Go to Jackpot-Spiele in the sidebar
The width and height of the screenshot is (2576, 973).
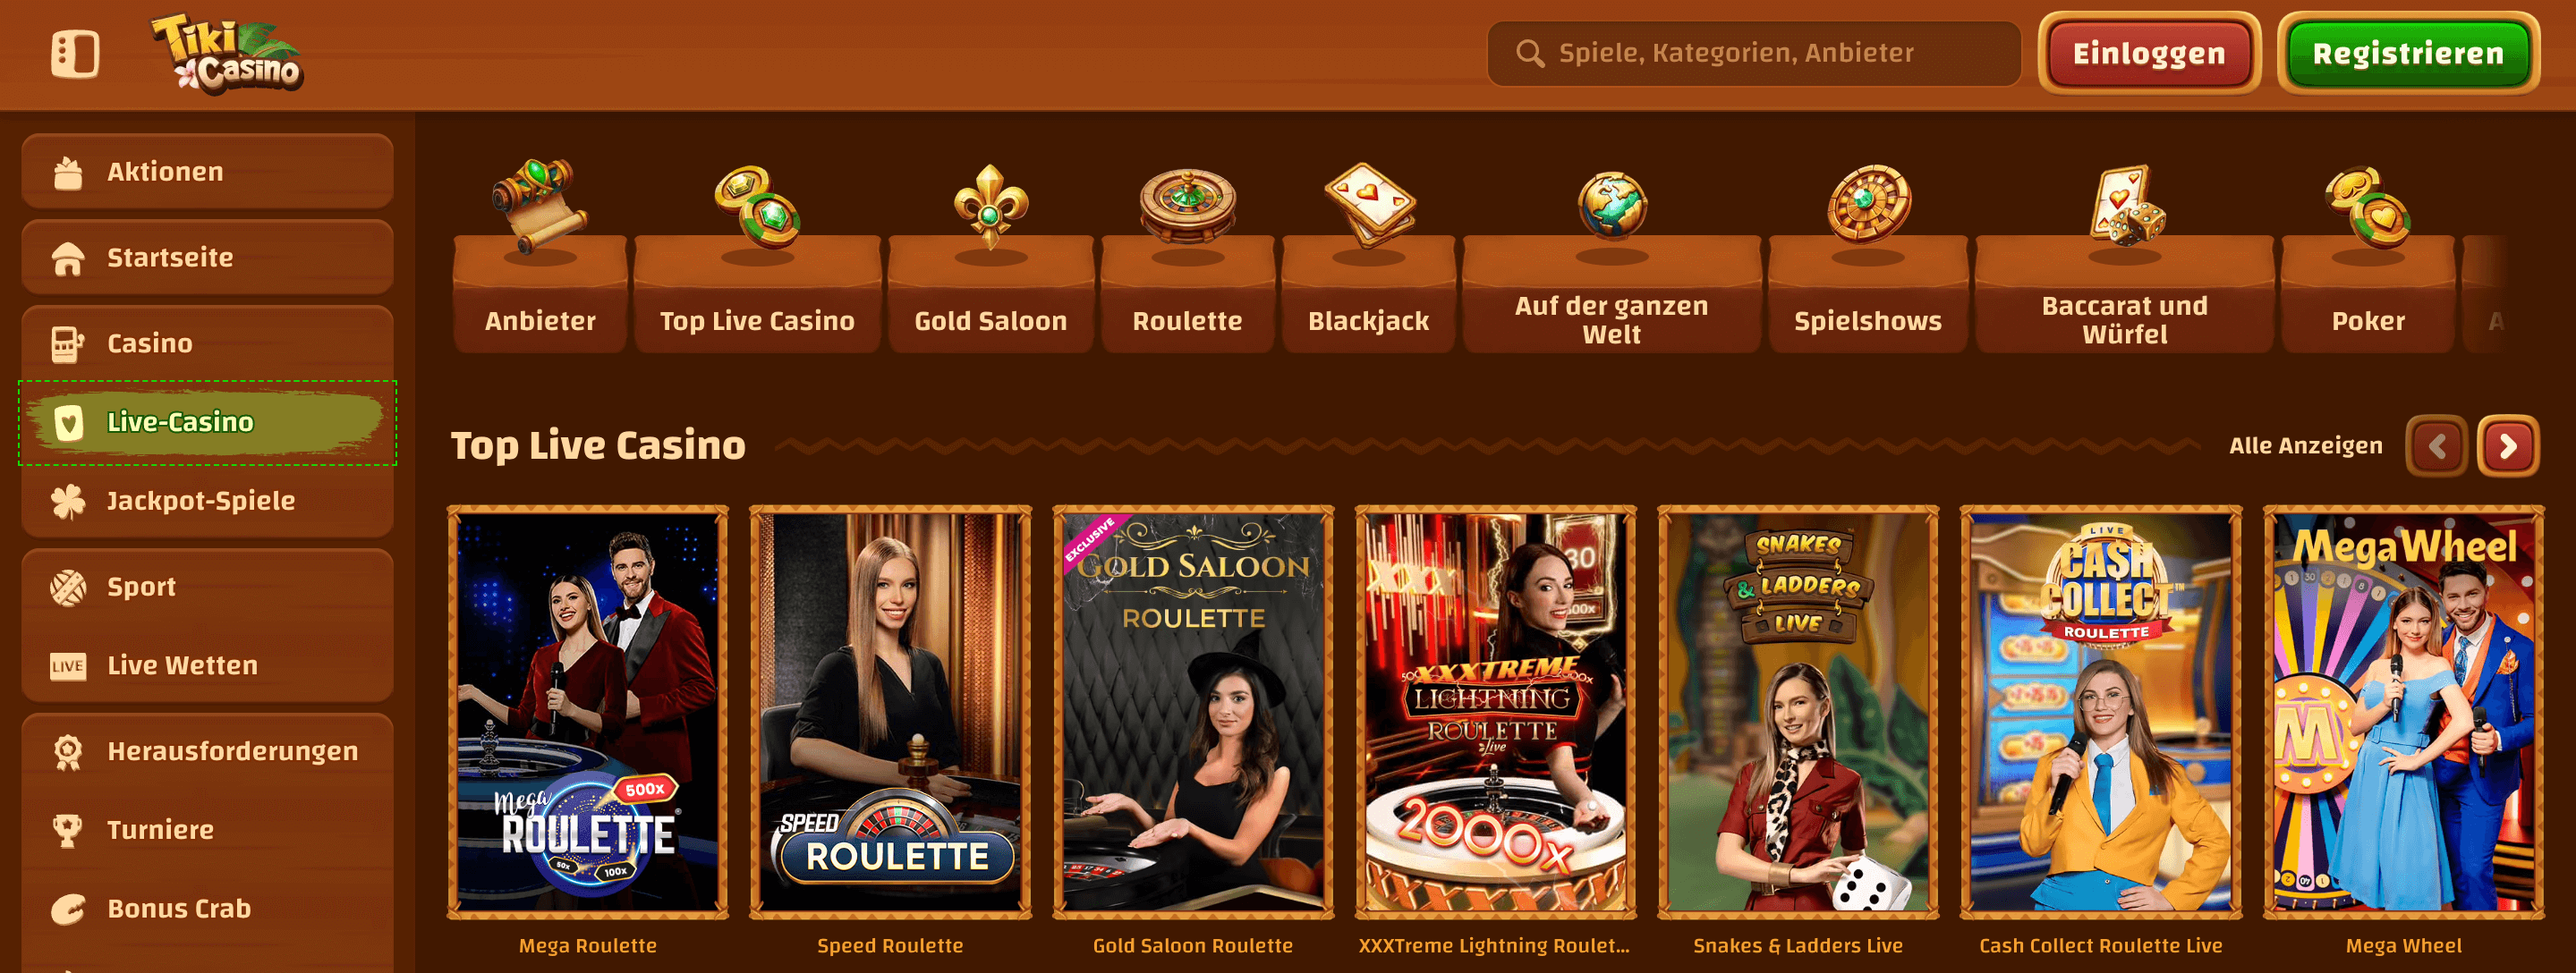[207, 501]
